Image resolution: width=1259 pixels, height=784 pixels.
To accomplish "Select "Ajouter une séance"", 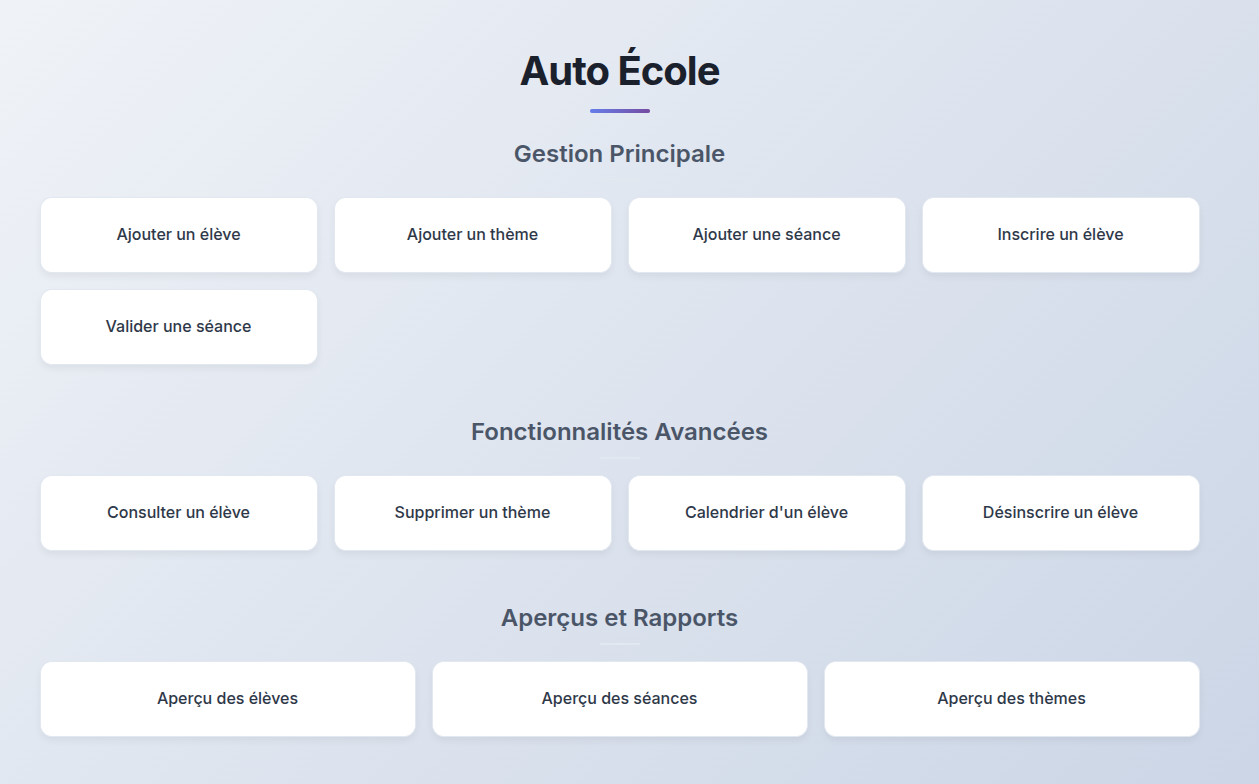I will 766,234.
